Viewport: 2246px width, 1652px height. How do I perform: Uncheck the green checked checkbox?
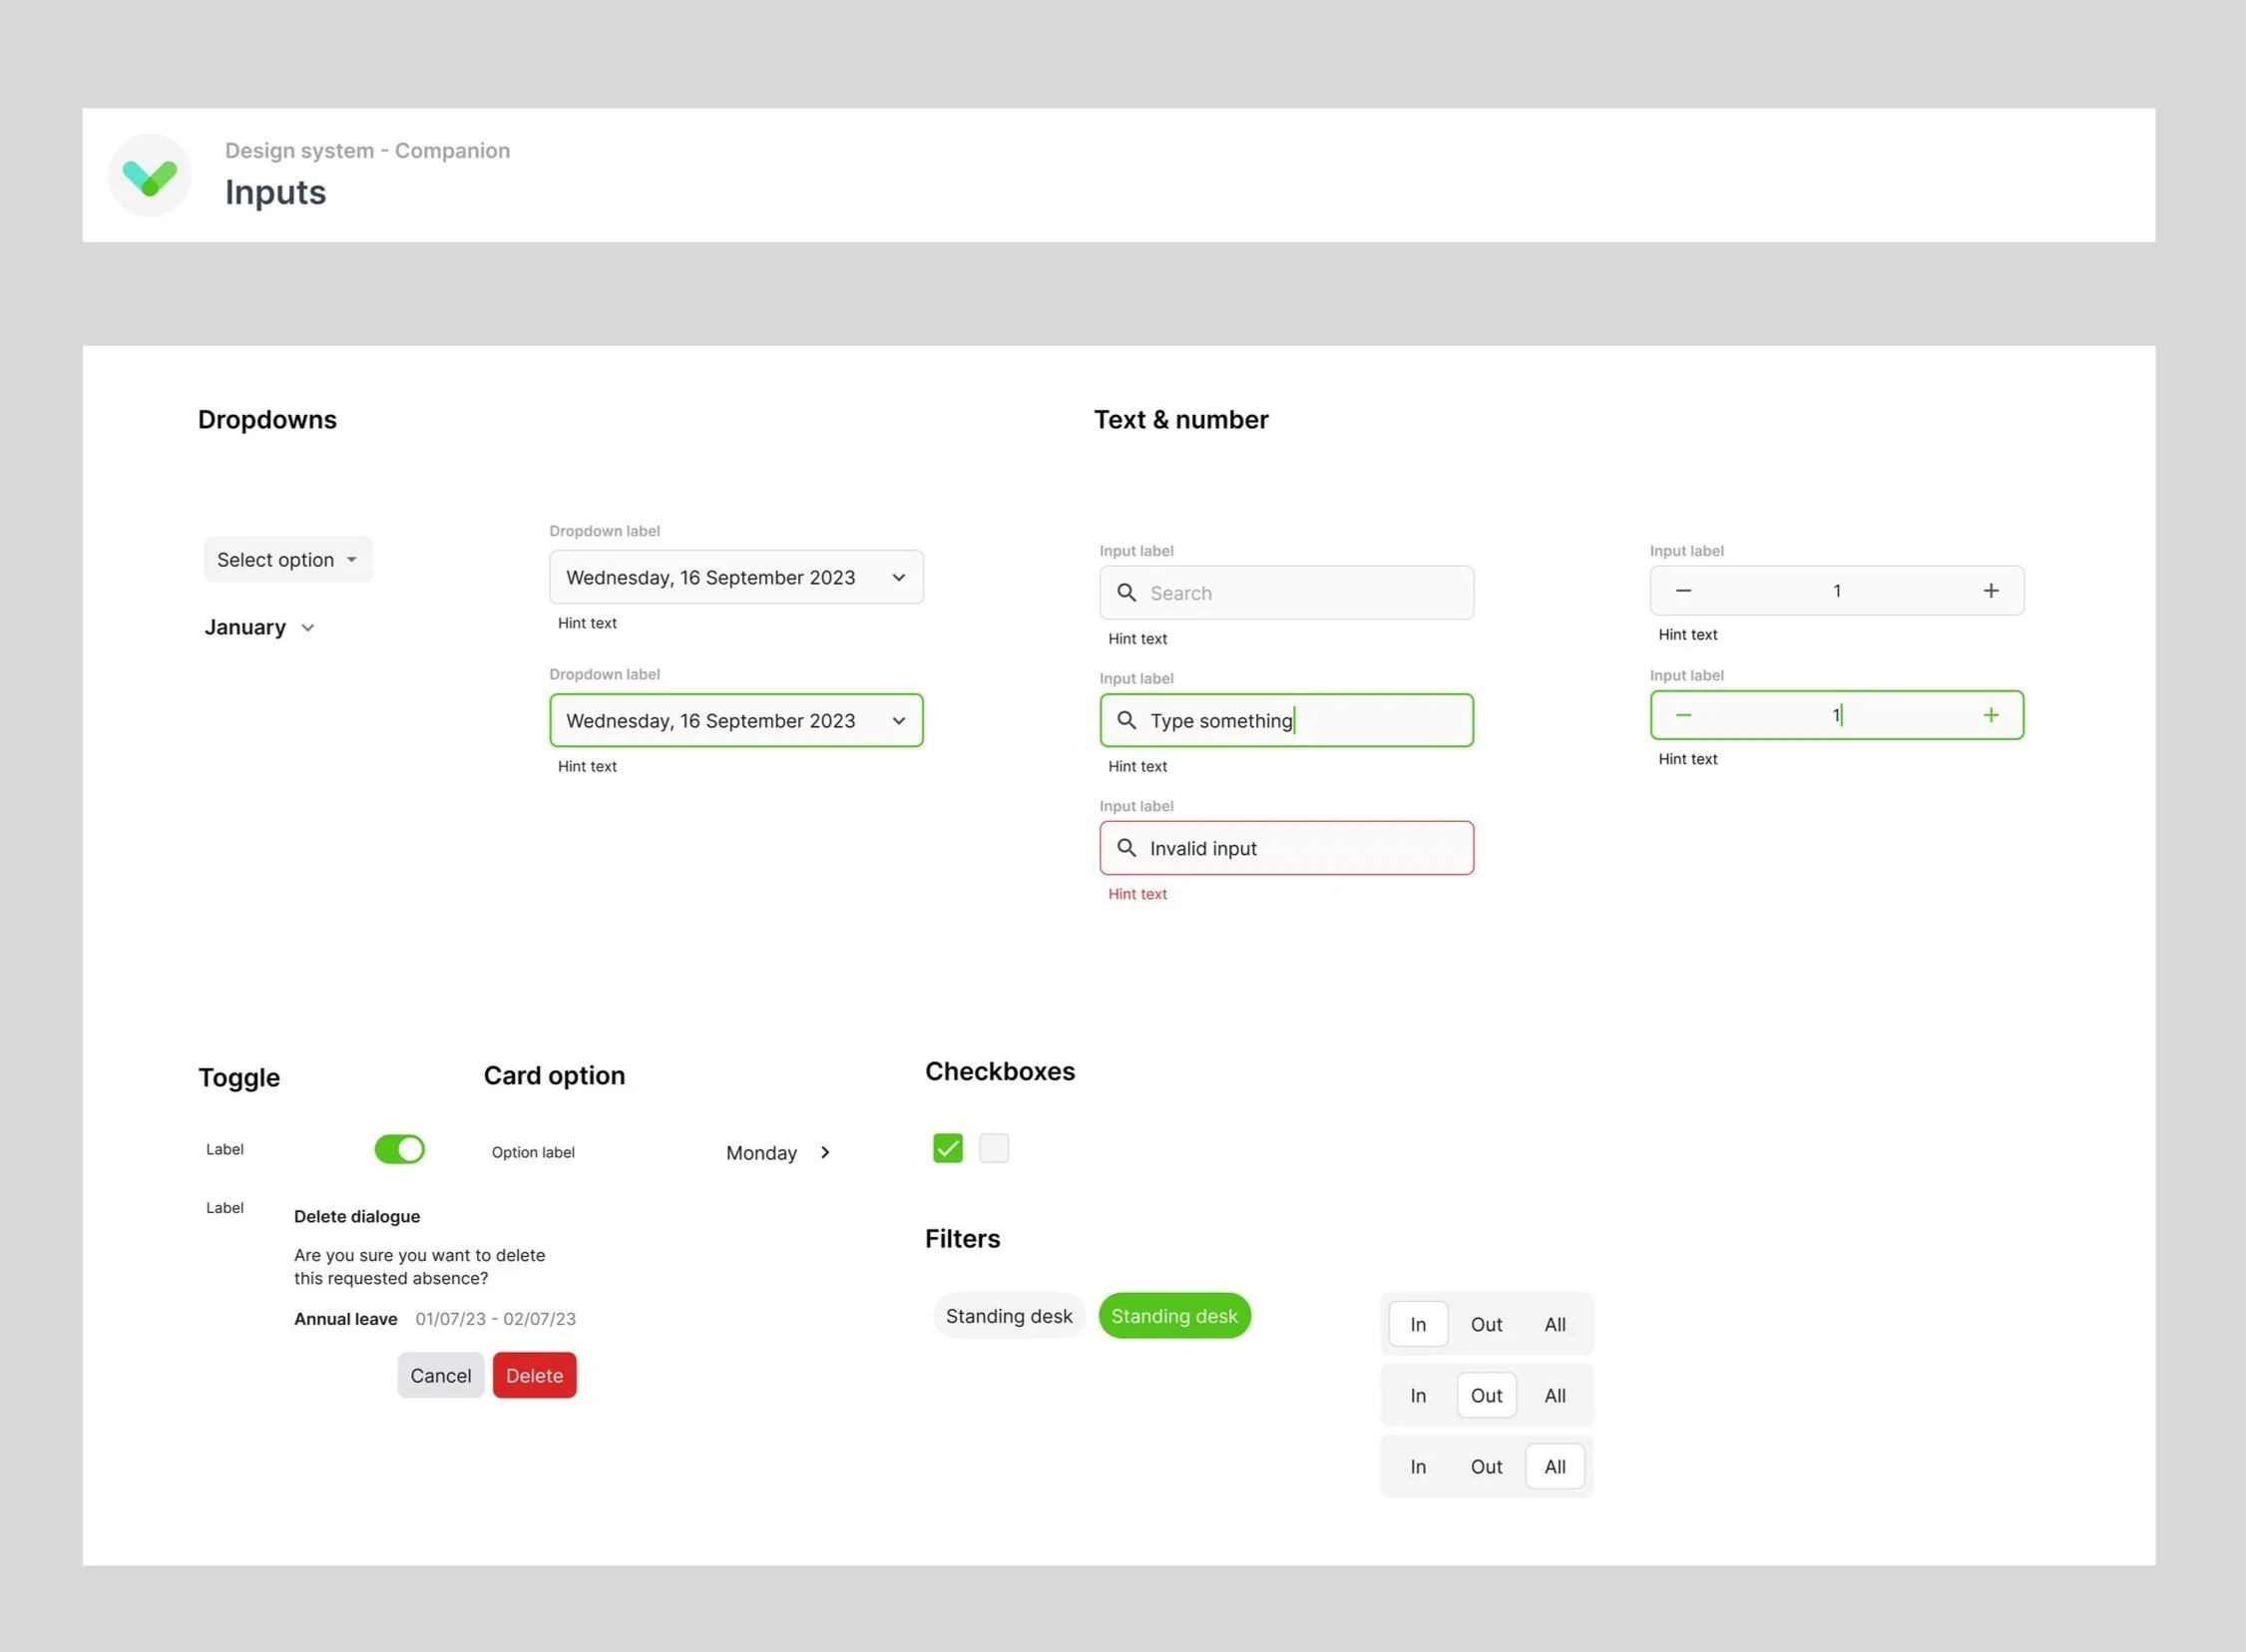(x=947, y=1148)
